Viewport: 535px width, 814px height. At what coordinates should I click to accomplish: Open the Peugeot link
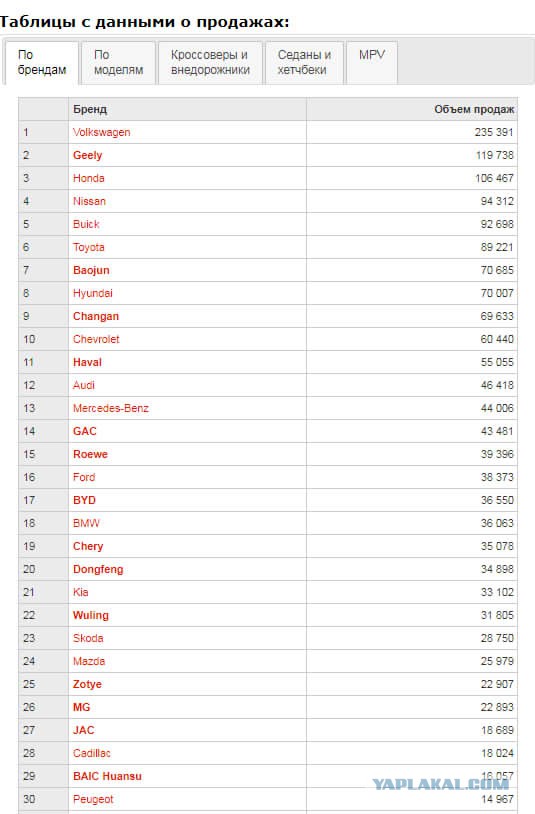[x=93, y=799]
